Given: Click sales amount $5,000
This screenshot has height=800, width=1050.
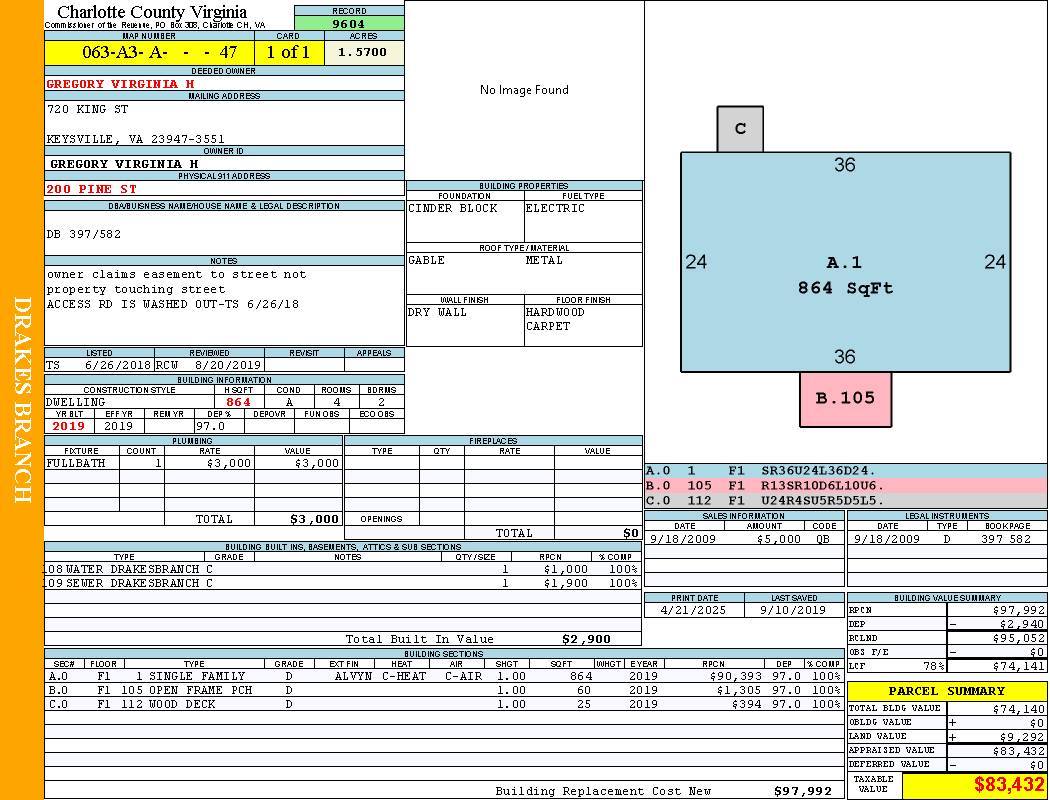Looking at the screenshot, I should click(x=779, y=539).
